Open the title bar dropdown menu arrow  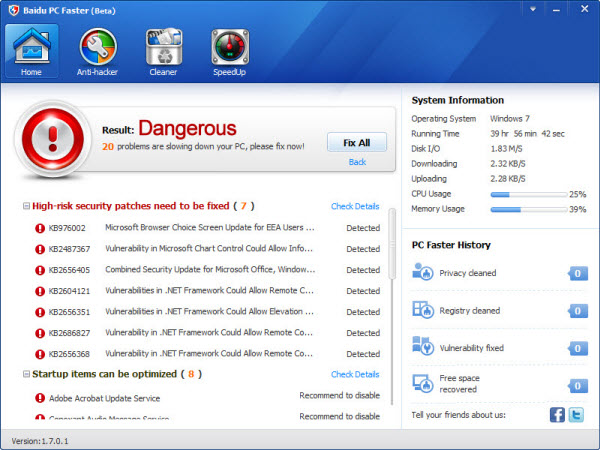coord(533,10)
